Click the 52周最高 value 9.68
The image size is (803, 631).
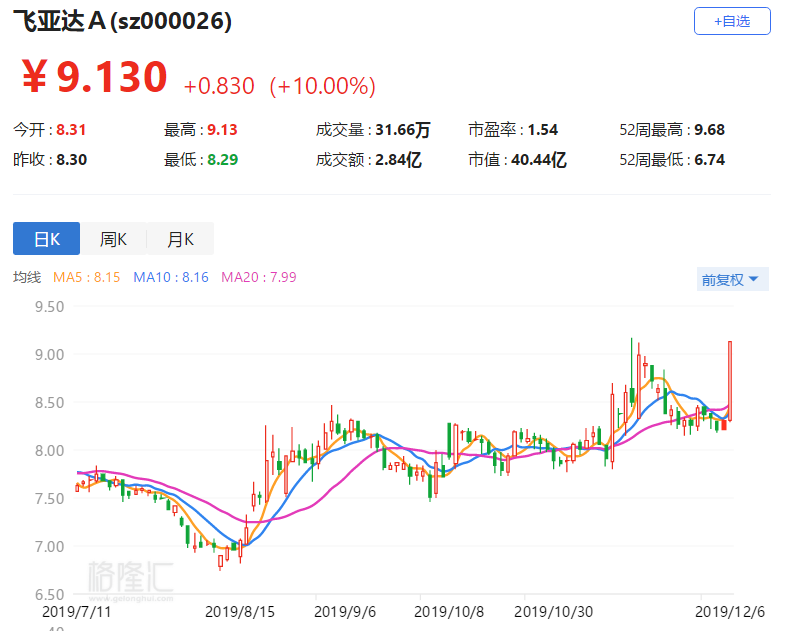[x=709, y=130]
